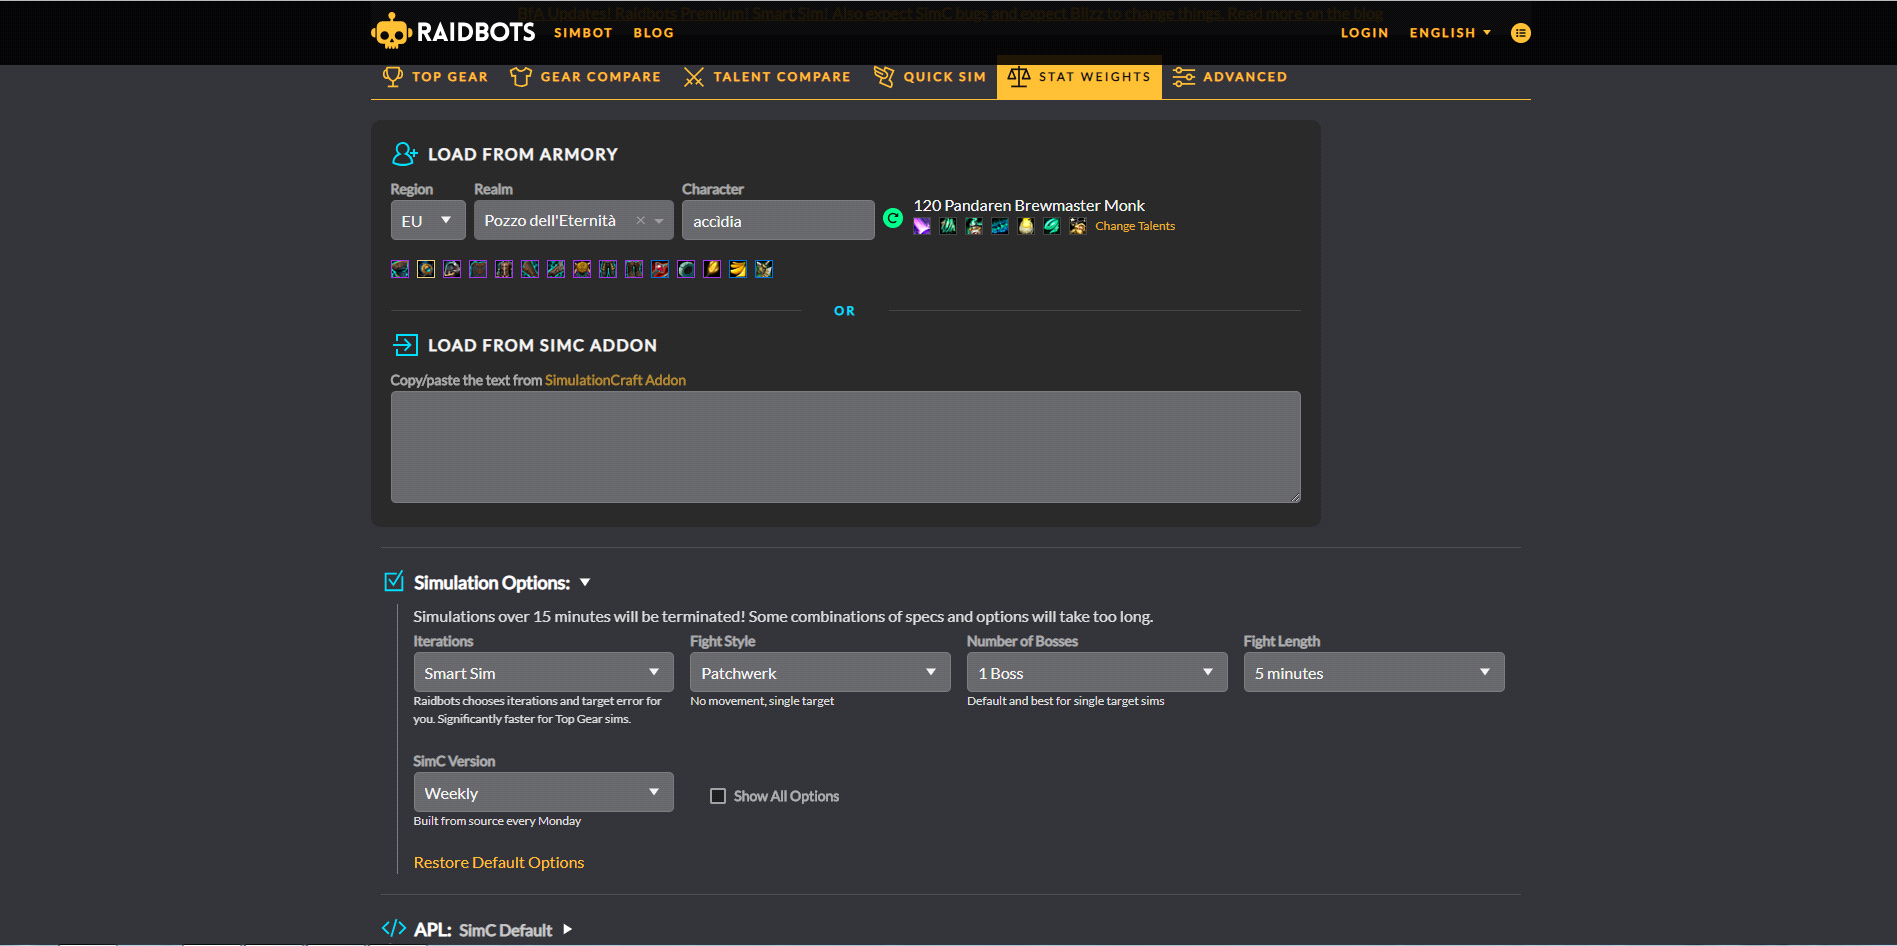Select the sixth talent icon, the green whirlwind
The image size is (1897, 946).
tap(1052, 226)
